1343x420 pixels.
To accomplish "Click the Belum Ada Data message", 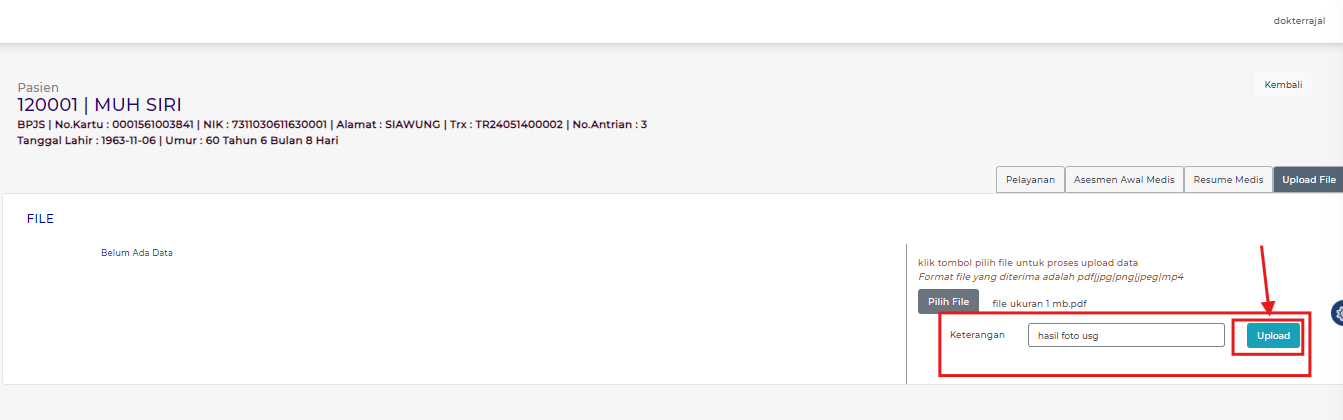I will point(137,253).
